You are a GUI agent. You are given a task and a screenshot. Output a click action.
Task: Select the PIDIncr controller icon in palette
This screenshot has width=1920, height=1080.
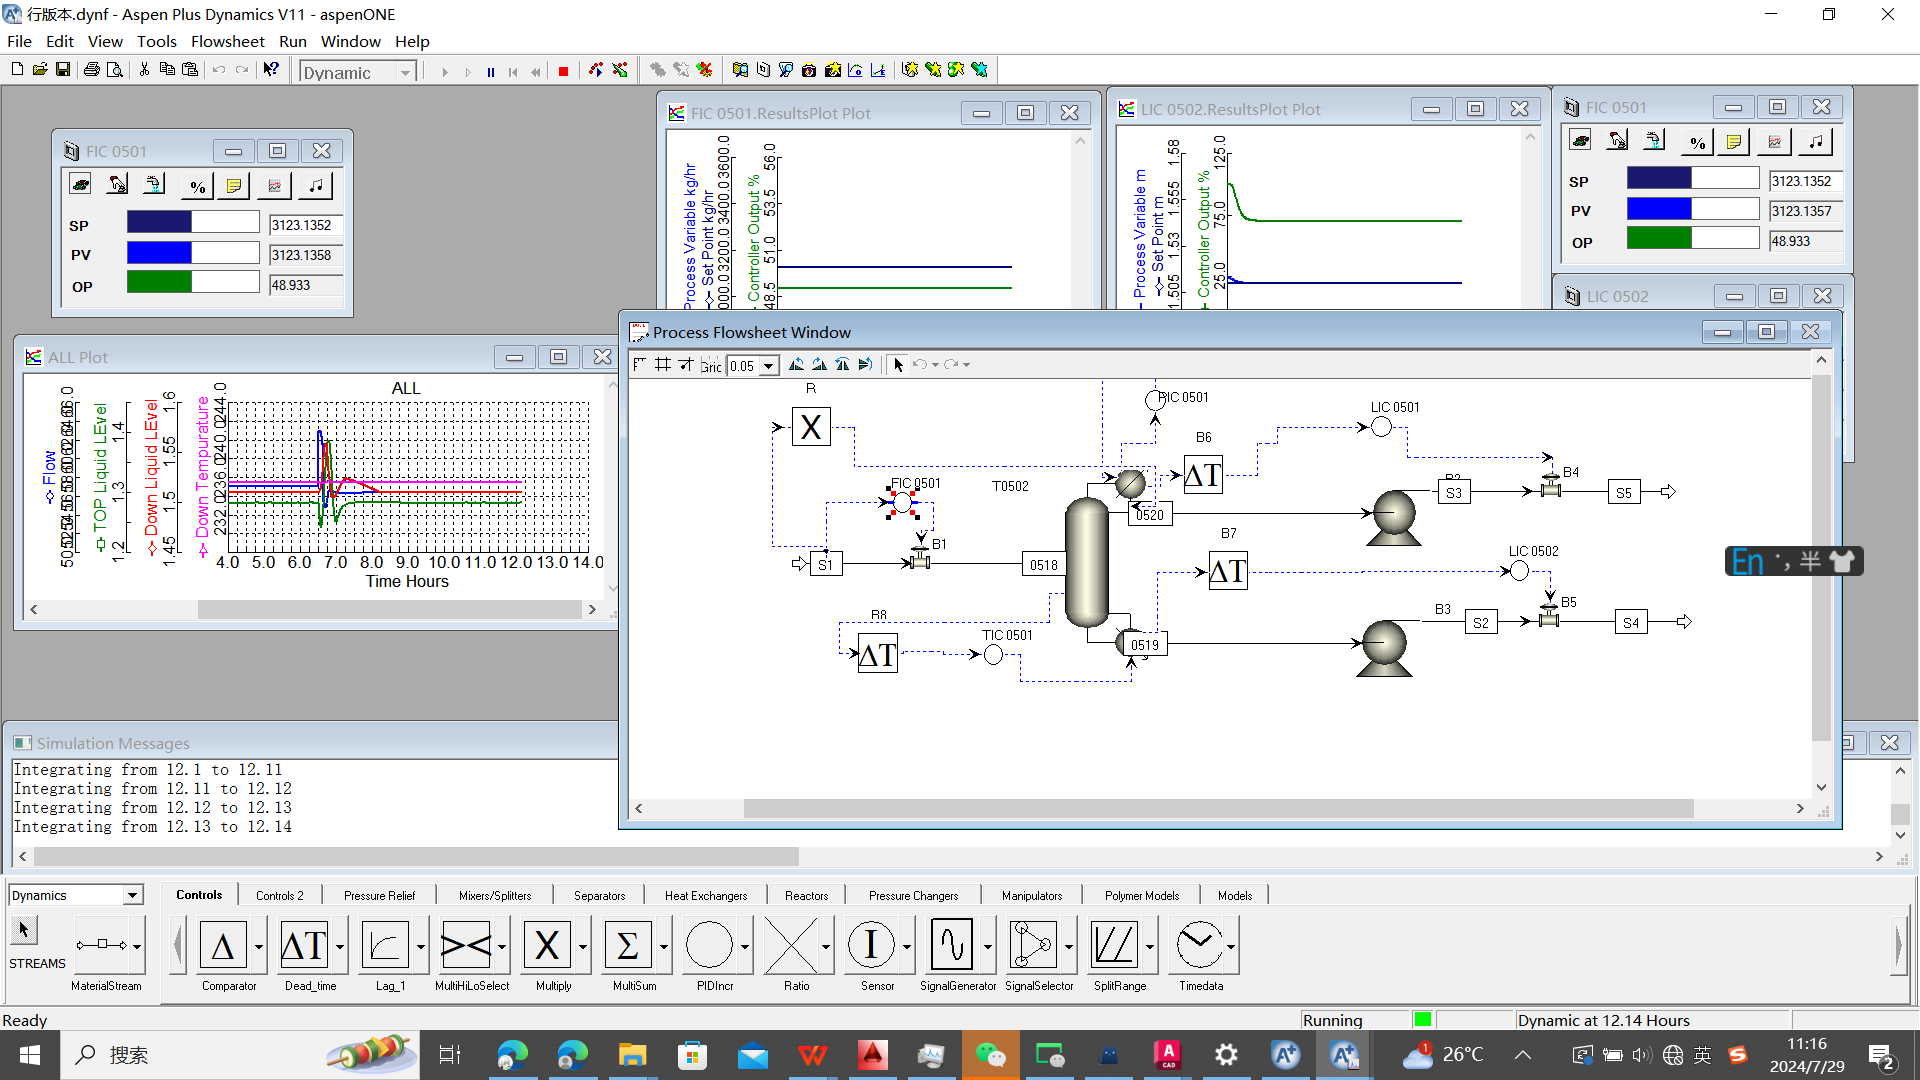coord(710,945)
